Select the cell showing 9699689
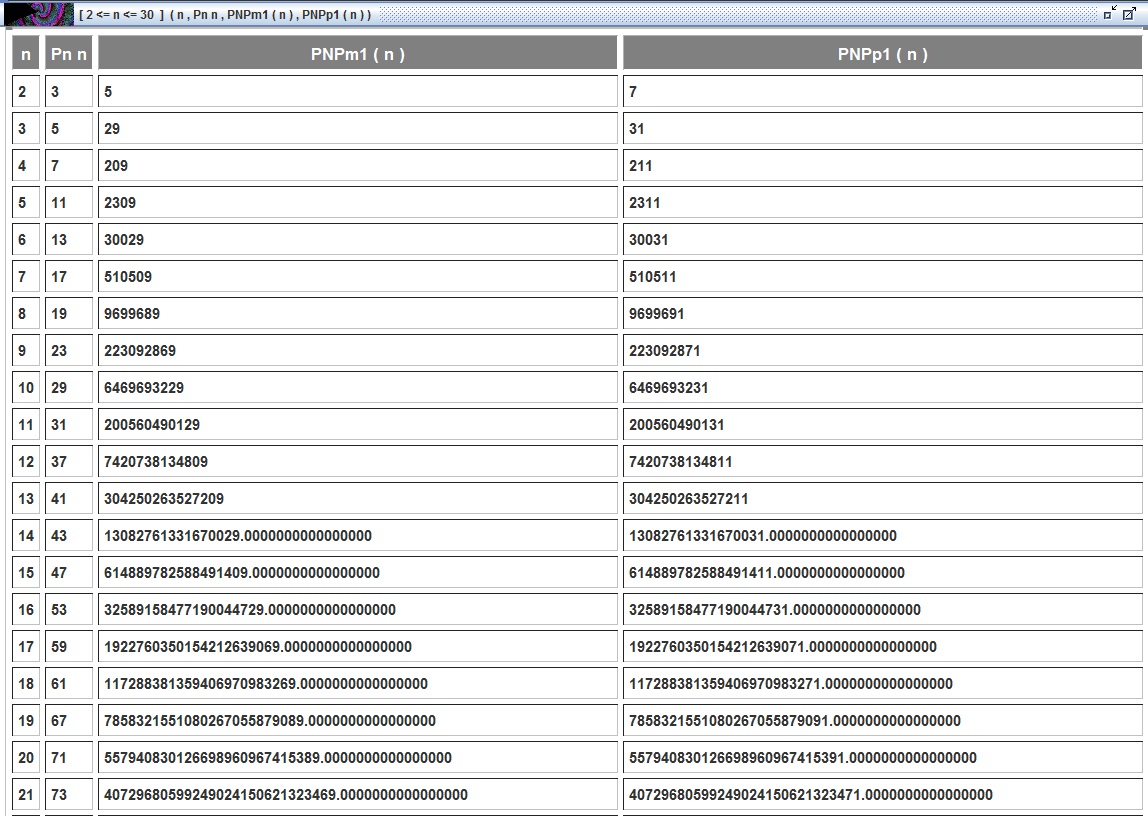The width and height of the screenshot is (1148, 816). click(x=358, y=313)
